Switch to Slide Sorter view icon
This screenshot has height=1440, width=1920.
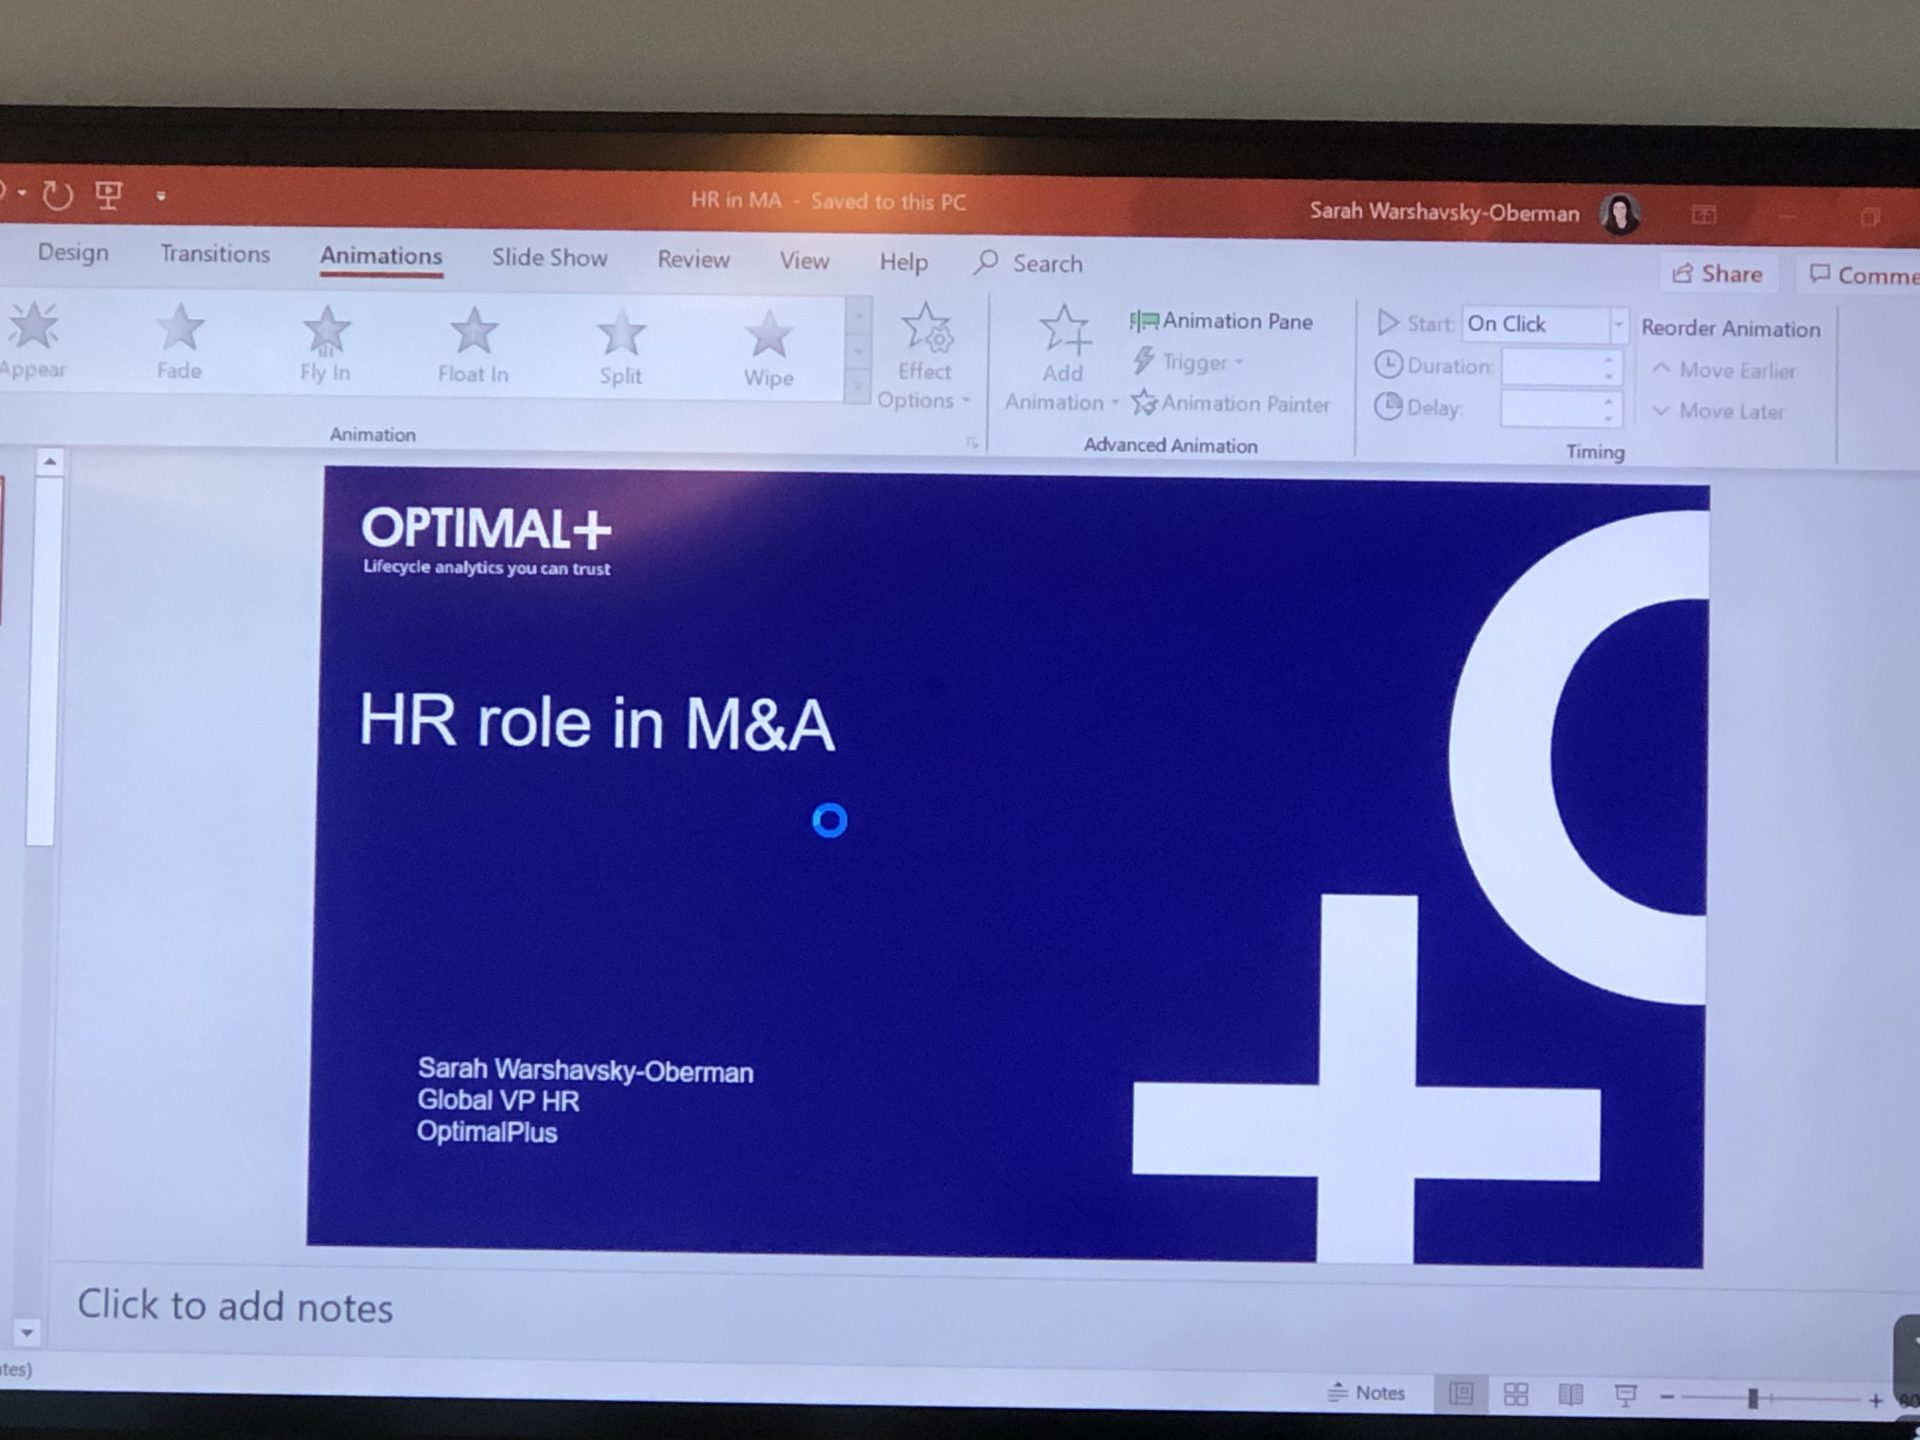1516,1394
